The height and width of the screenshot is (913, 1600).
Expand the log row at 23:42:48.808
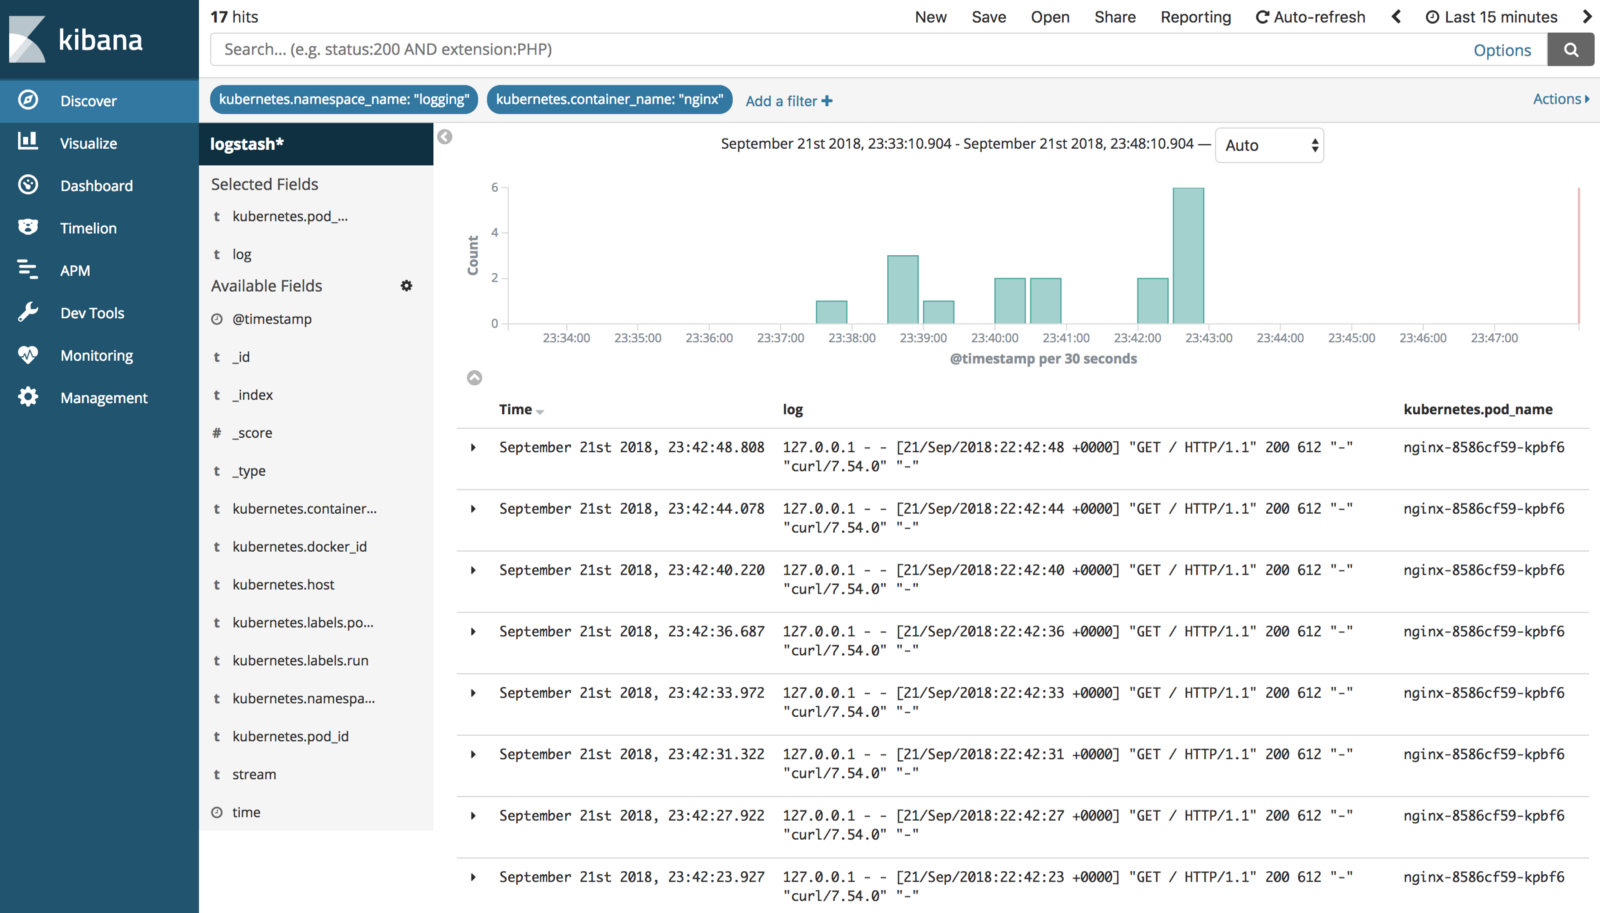[473, 448]
